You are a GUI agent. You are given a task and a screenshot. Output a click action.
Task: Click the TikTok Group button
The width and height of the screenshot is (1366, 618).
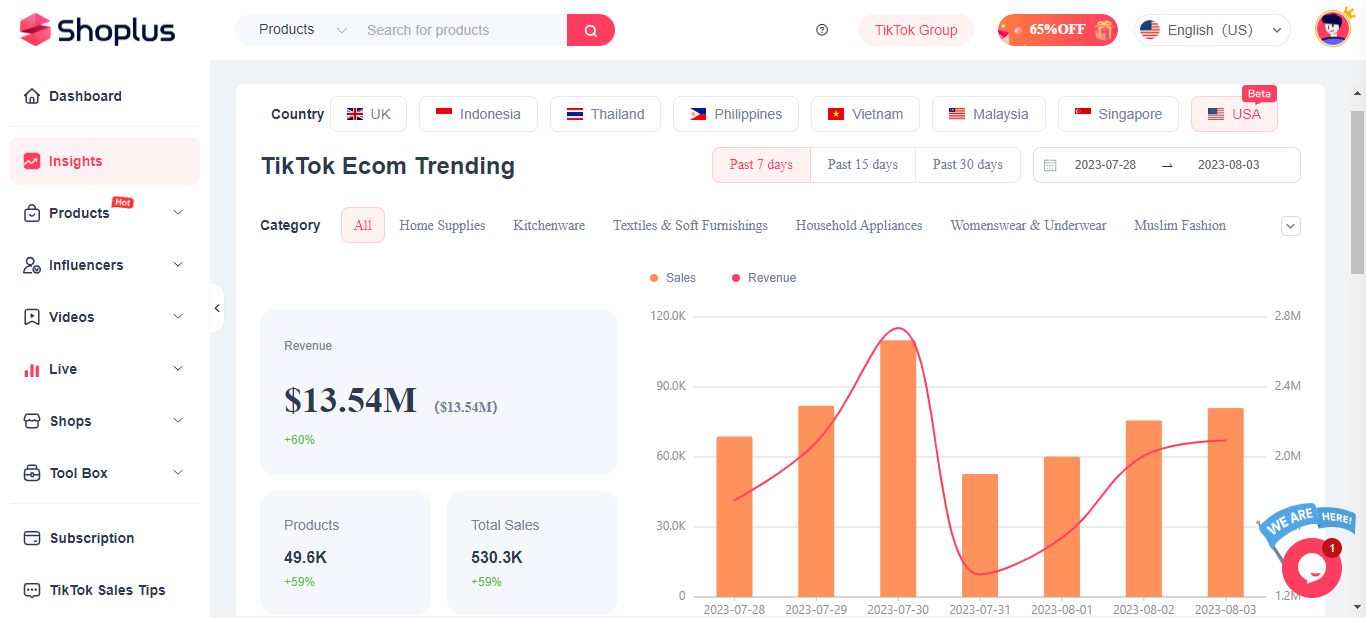click(916, 30)
